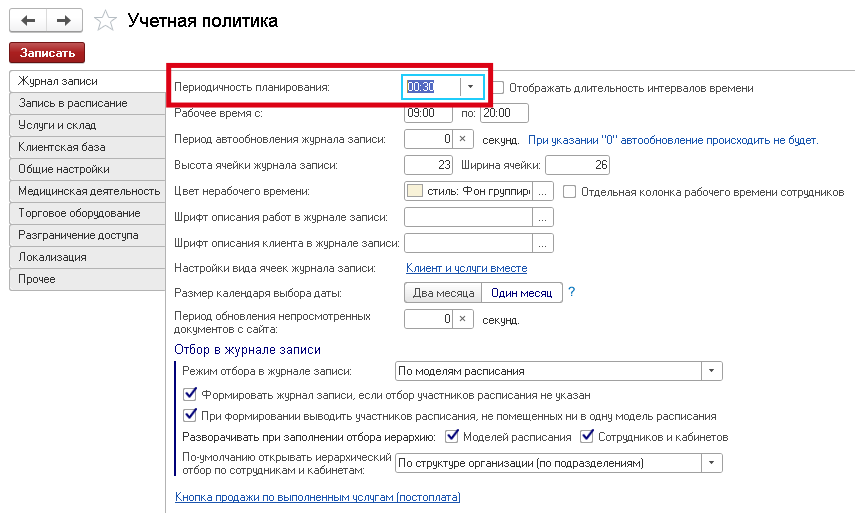855x513 pixels.
Task: Click the journal cell height input field
Action: (x=430, y=165)
